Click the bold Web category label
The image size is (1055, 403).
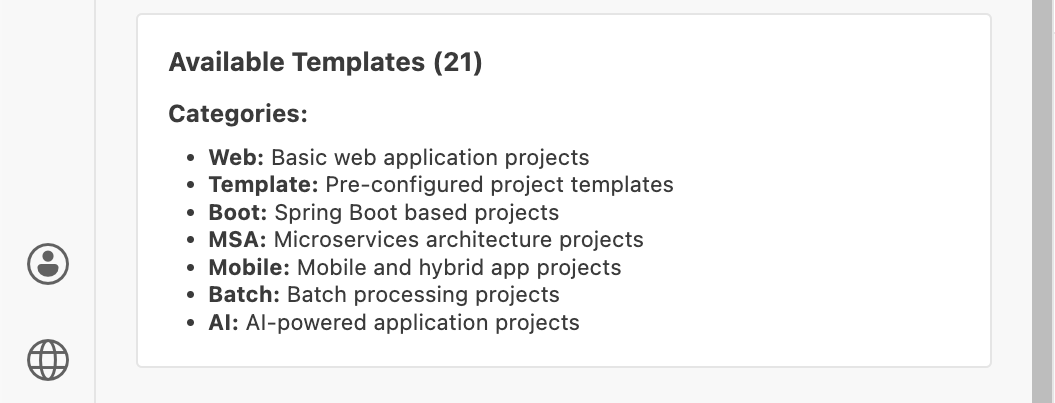(x=236, y=158)
